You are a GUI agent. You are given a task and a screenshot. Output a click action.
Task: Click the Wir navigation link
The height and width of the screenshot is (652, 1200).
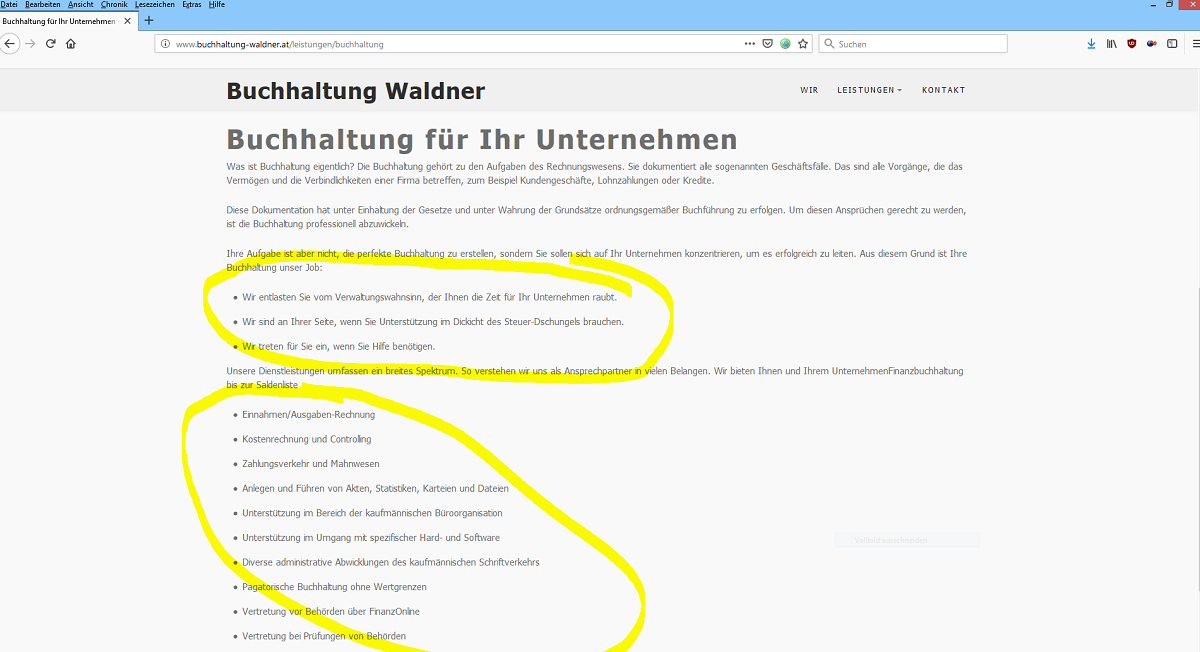coord(809,90)
